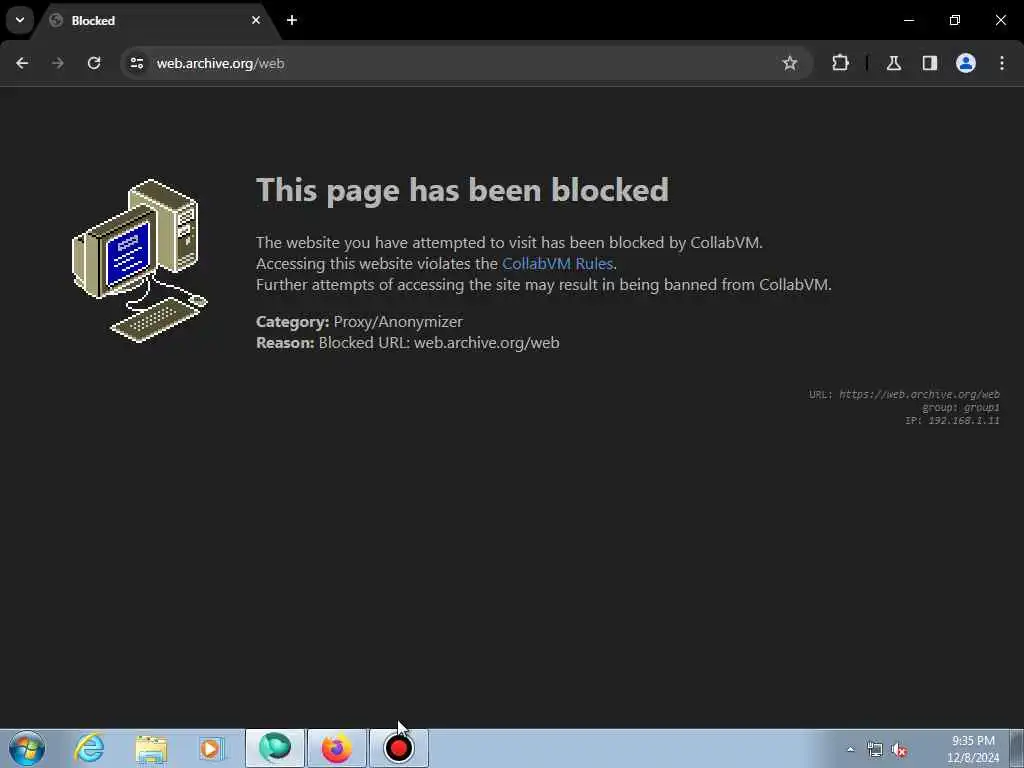1024x768 pixels.
Task: Click the network tray icon
Action: click(874, 750)
